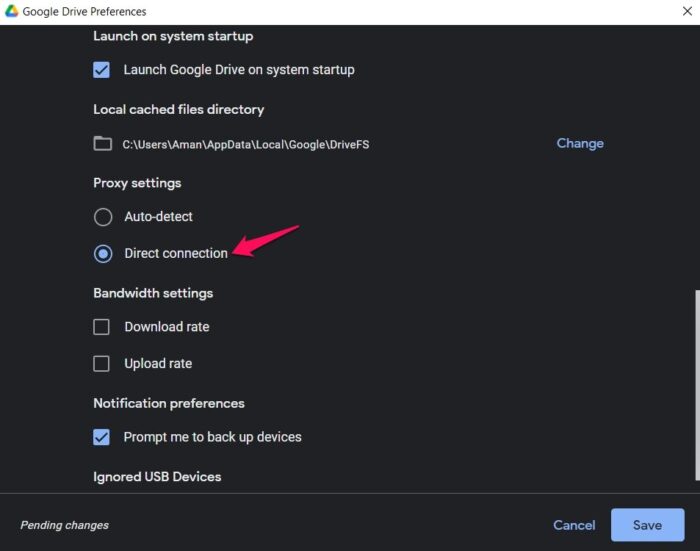Image resolution: width=700 pixels, height=551 pixels.
Task: Click the Google Drive logo in title bar
Action: [11, 12]
